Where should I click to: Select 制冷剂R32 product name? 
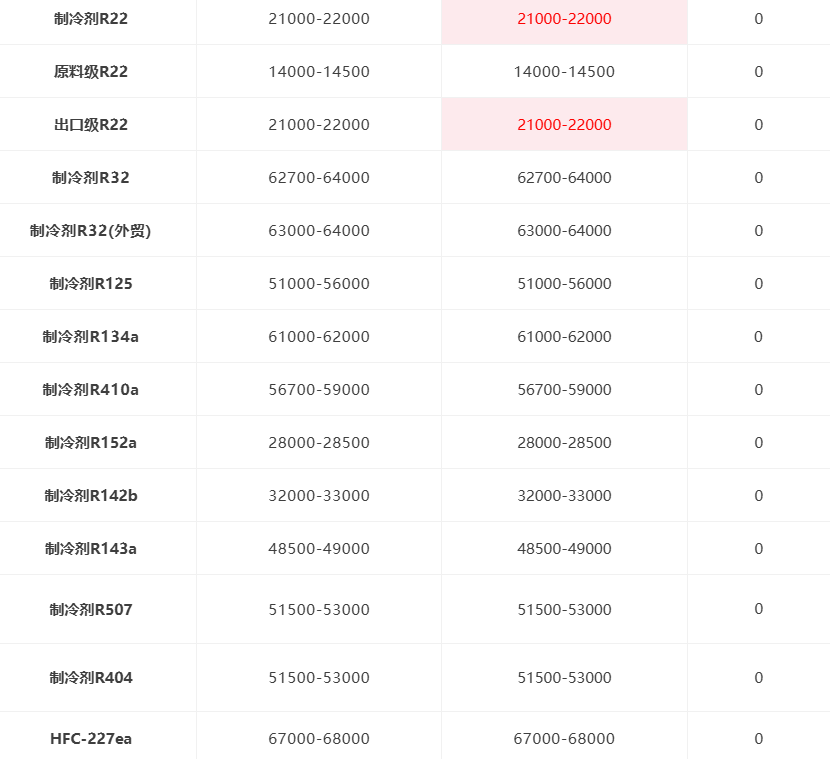(91, 177)
